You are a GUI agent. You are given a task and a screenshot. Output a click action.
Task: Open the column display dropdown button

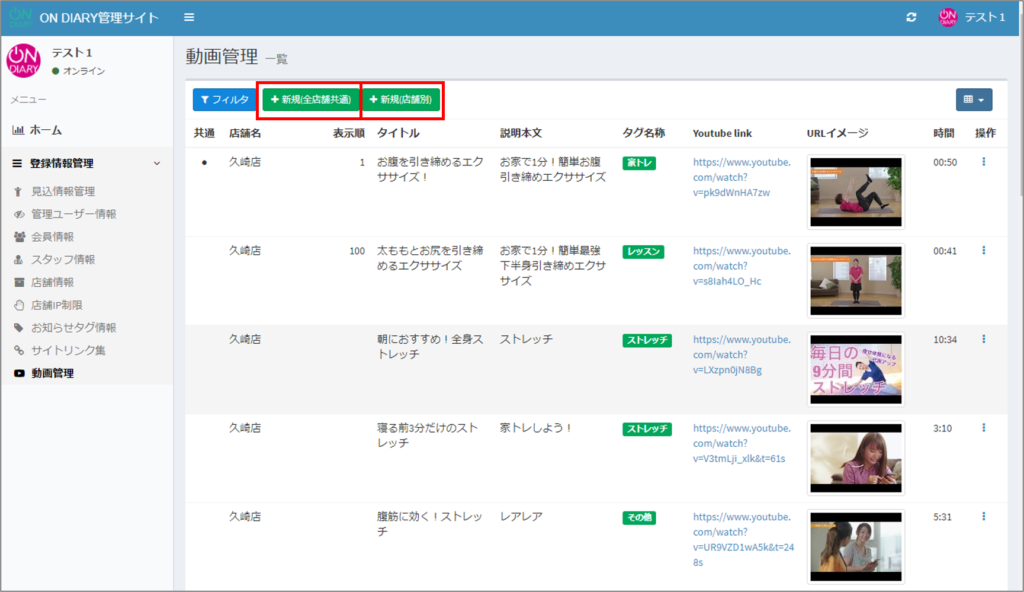pos(974,100)
